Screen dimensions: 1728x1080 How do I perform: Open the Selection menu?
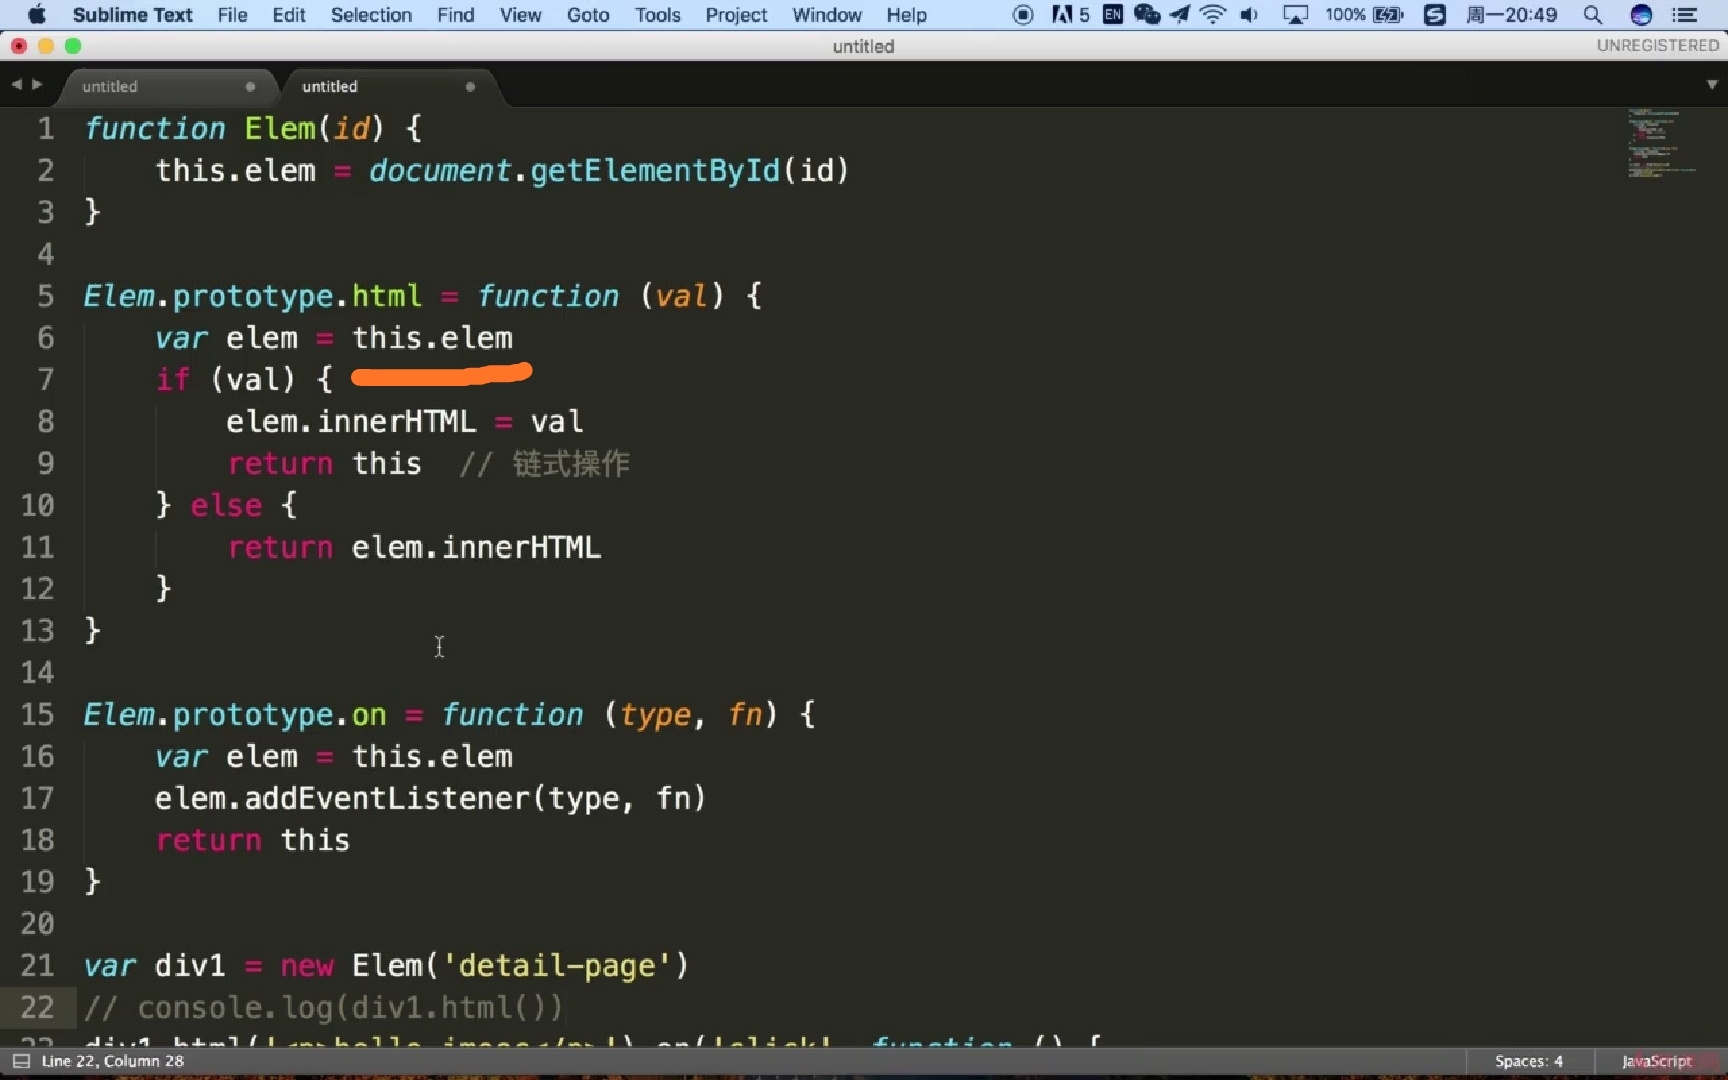[371, 15]
